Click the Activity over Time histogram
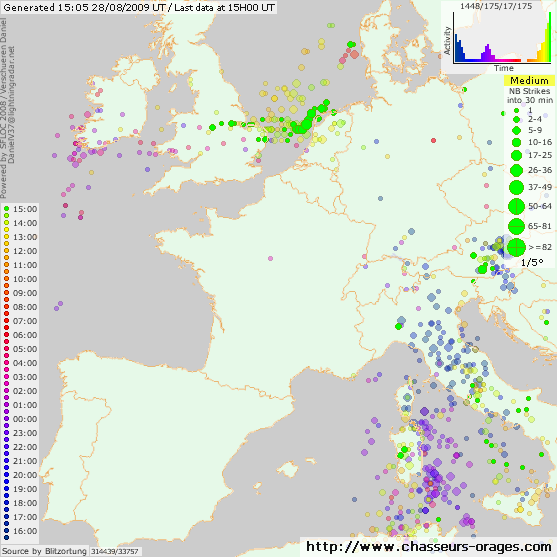 pos(502,38)
